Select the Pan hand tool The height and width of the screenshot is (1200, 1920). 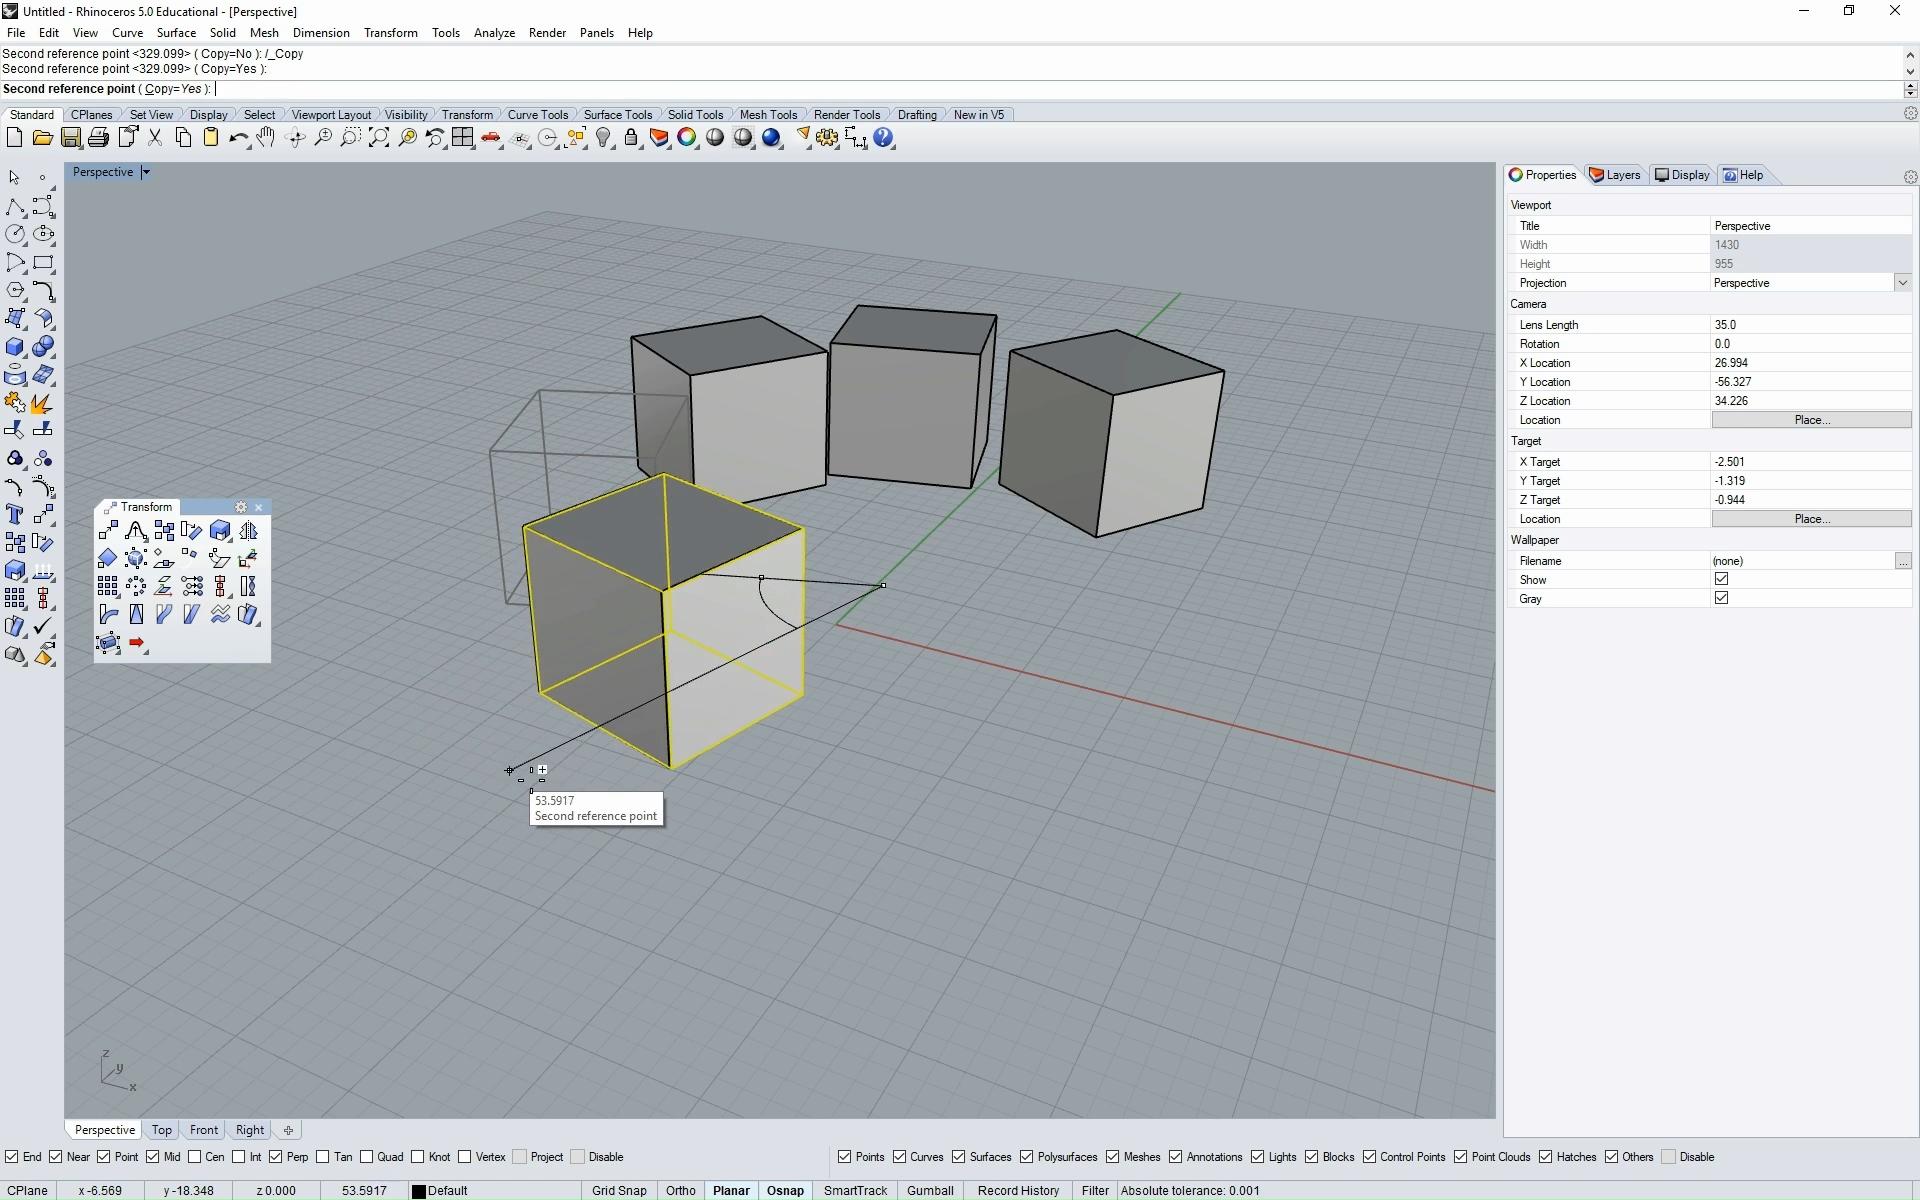click(x=265, y=138)
